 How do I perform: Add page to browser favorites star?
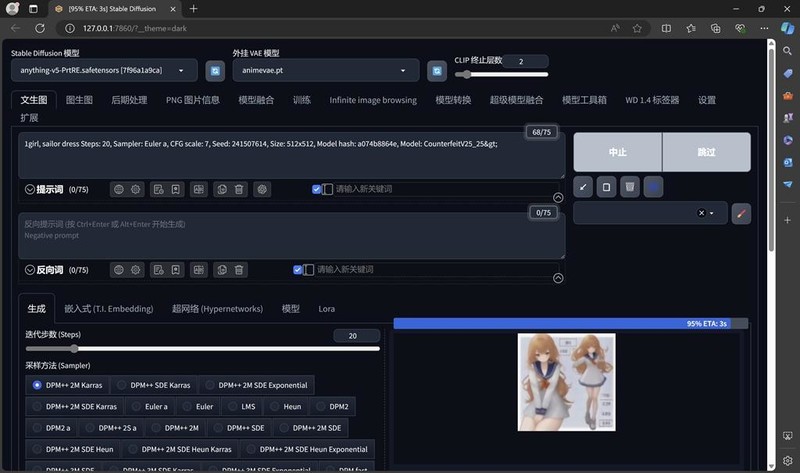[x=637, y=29]
